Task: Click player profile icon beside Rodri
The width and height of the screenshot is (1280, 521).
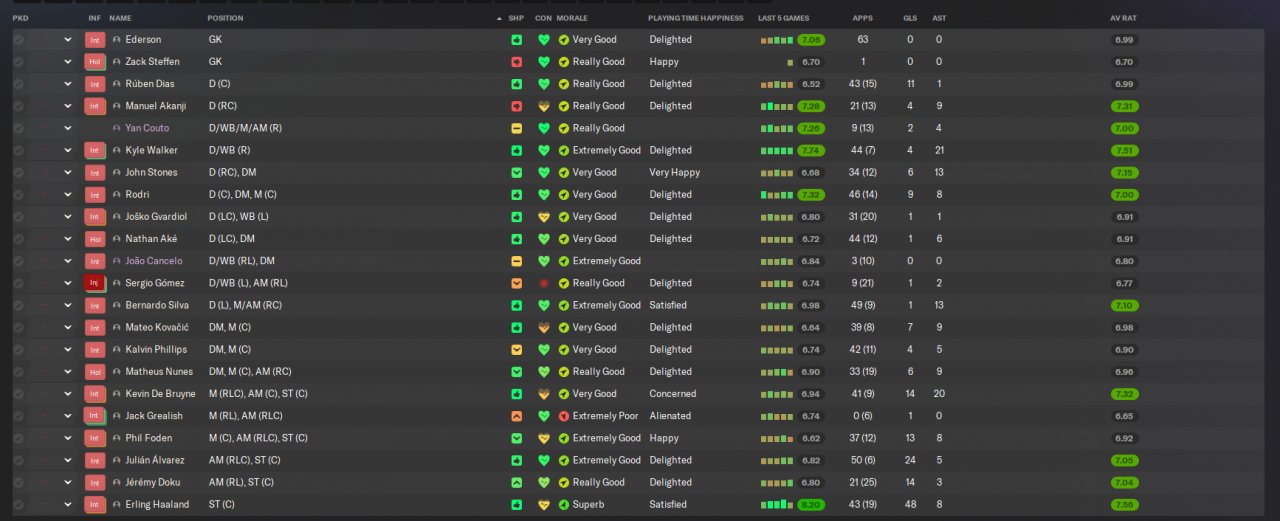Action: (x=116, y=194)
